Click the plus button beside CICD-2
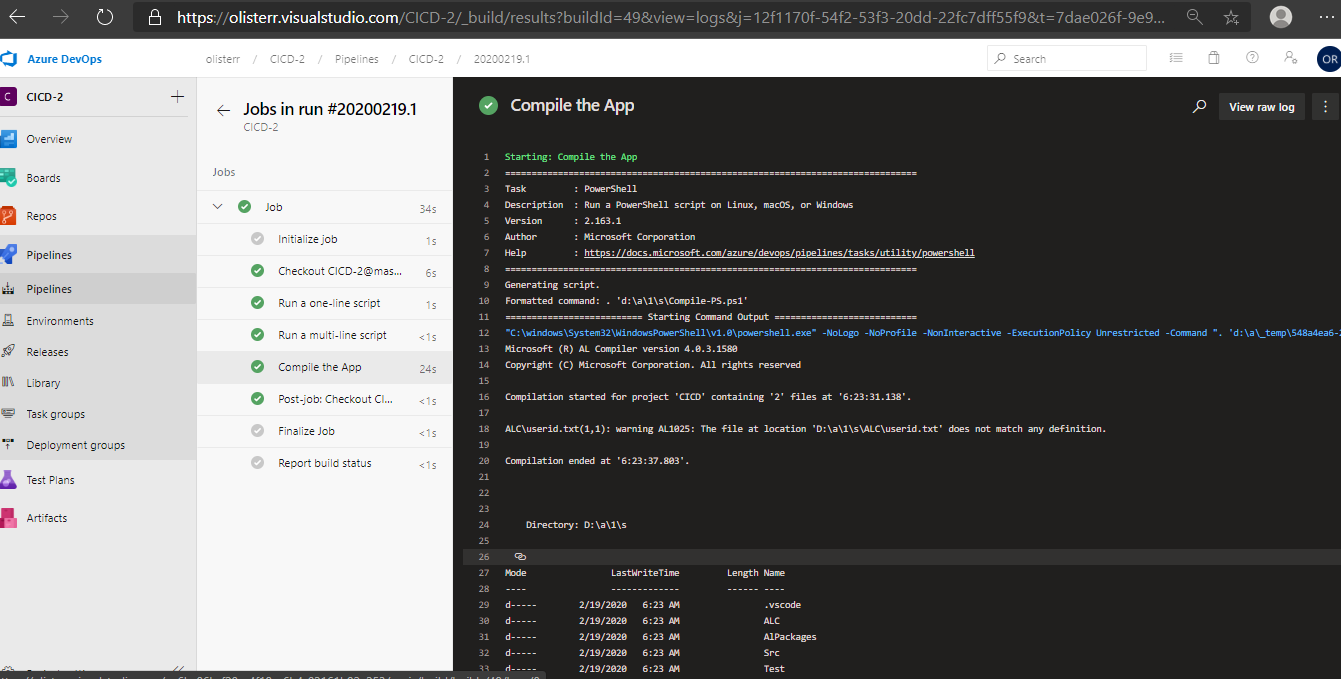The height and width of the screenshot is (679, 1341). click(x=177, y=97)
